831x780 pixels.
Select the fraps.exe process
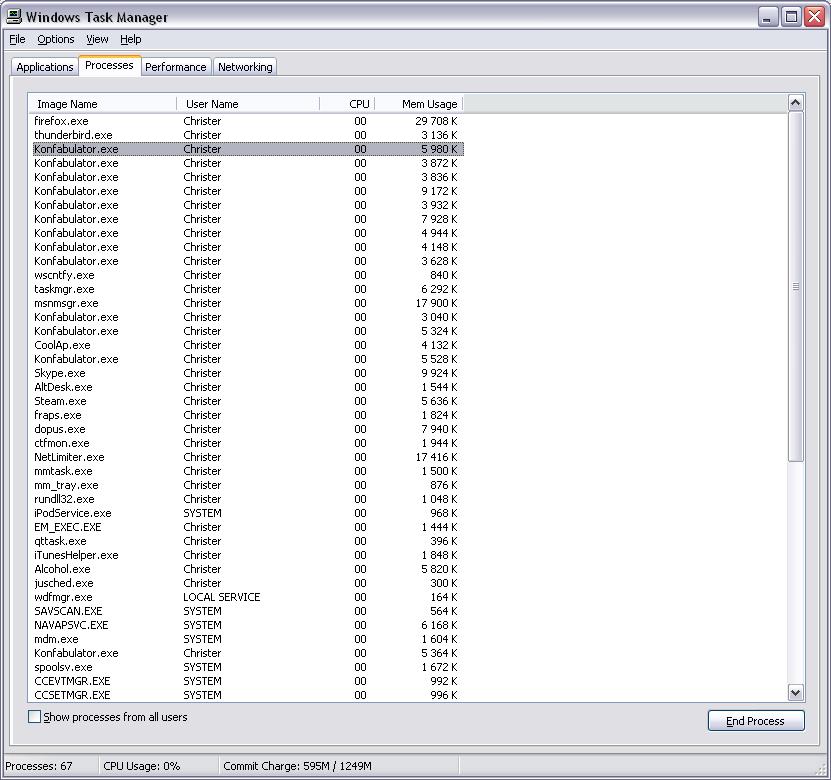tap(248, 415)
